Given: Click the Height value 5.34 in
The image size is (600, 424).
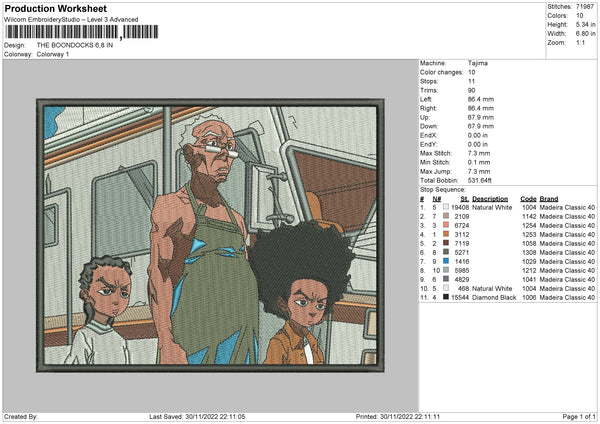Looking at the screenshot, I should (585, 24).
